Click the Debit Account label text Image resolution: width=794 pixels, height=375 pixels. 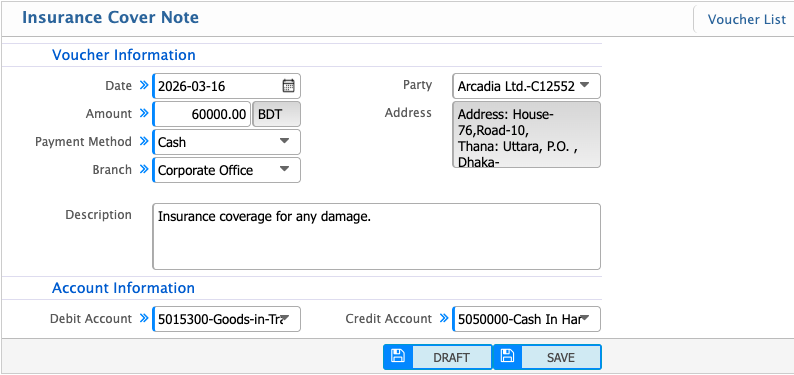point(91,318)
